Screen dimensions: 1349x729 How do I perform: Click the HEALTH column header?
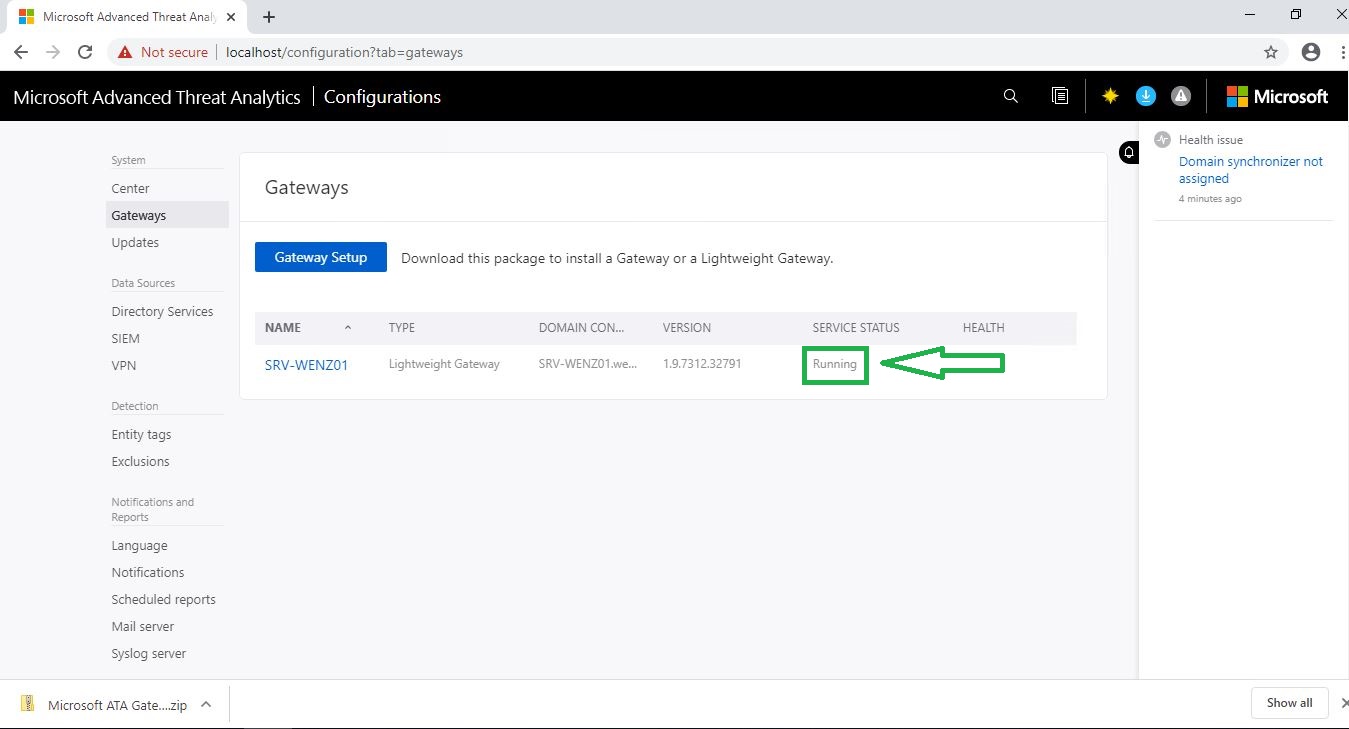click(984, 328)
